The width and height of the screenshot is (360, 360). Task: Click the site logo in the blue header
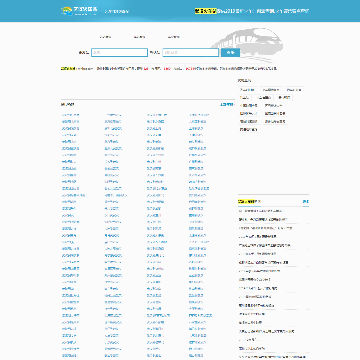[x=79, y=11]
